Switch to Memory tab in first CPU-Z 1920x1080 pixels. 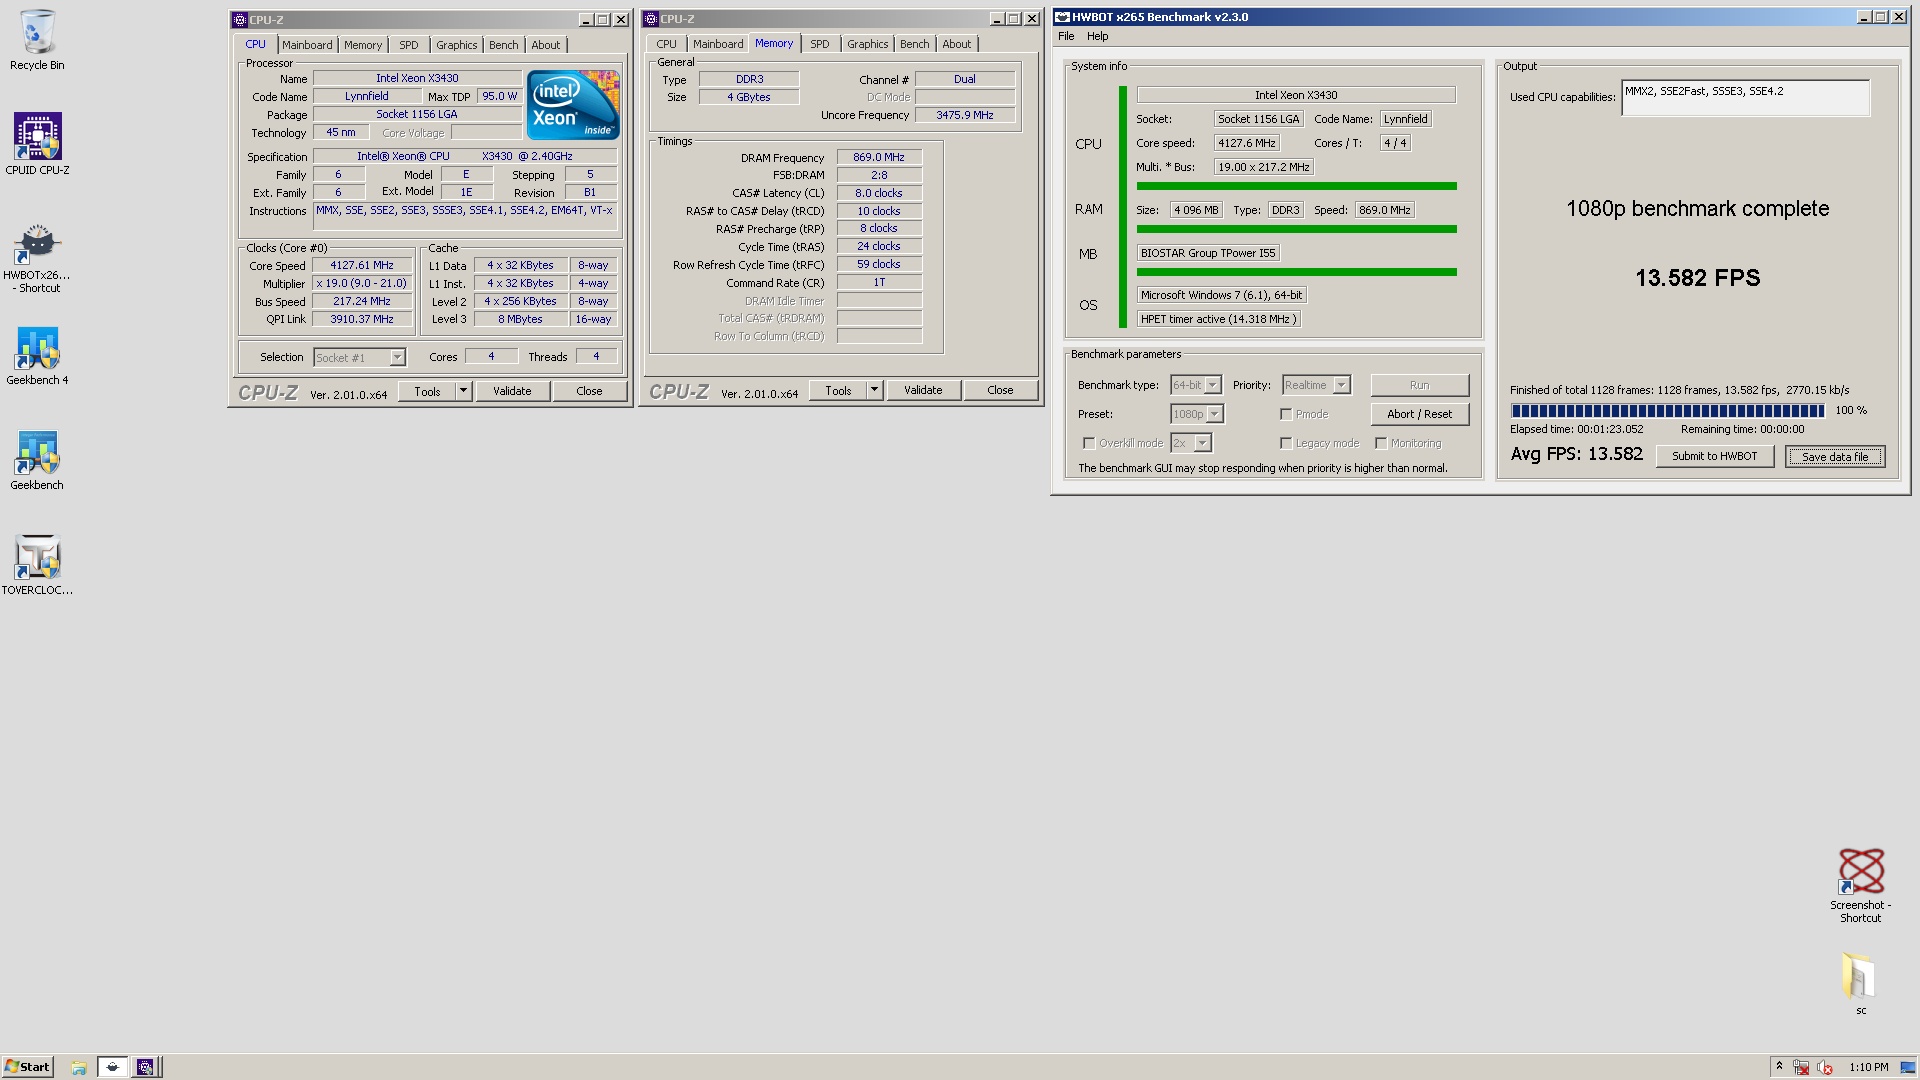363,45
